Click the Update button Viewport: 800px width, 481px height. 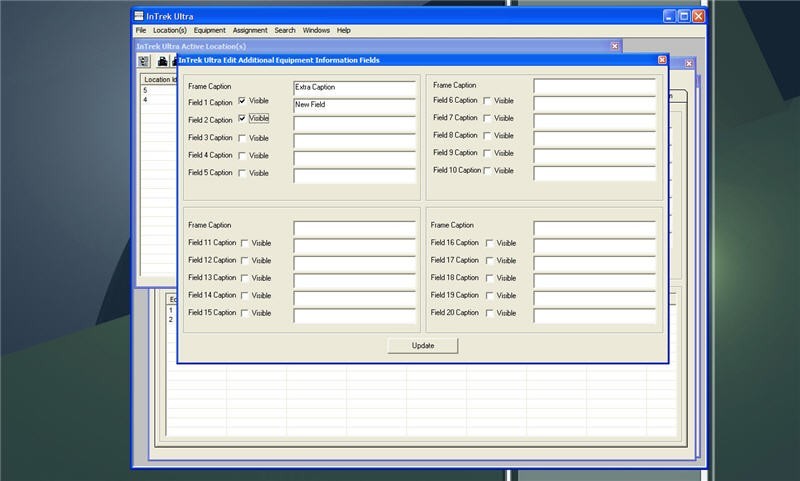tap(423, 345)
